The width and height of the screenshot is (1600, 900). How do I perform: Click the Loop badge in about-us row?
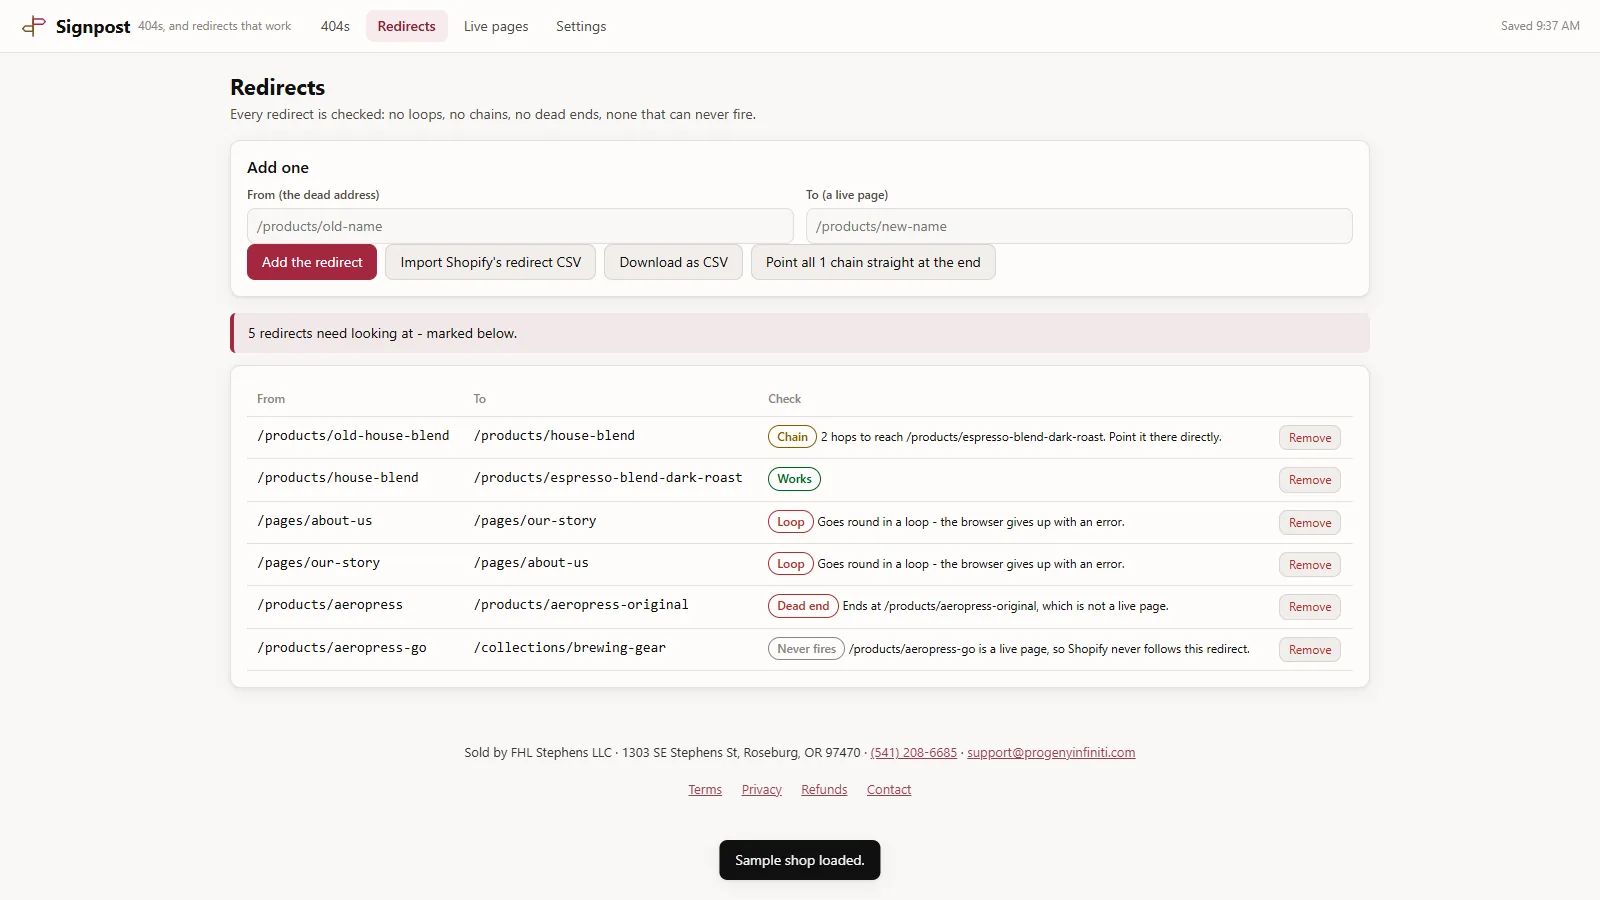pos(790,522)
